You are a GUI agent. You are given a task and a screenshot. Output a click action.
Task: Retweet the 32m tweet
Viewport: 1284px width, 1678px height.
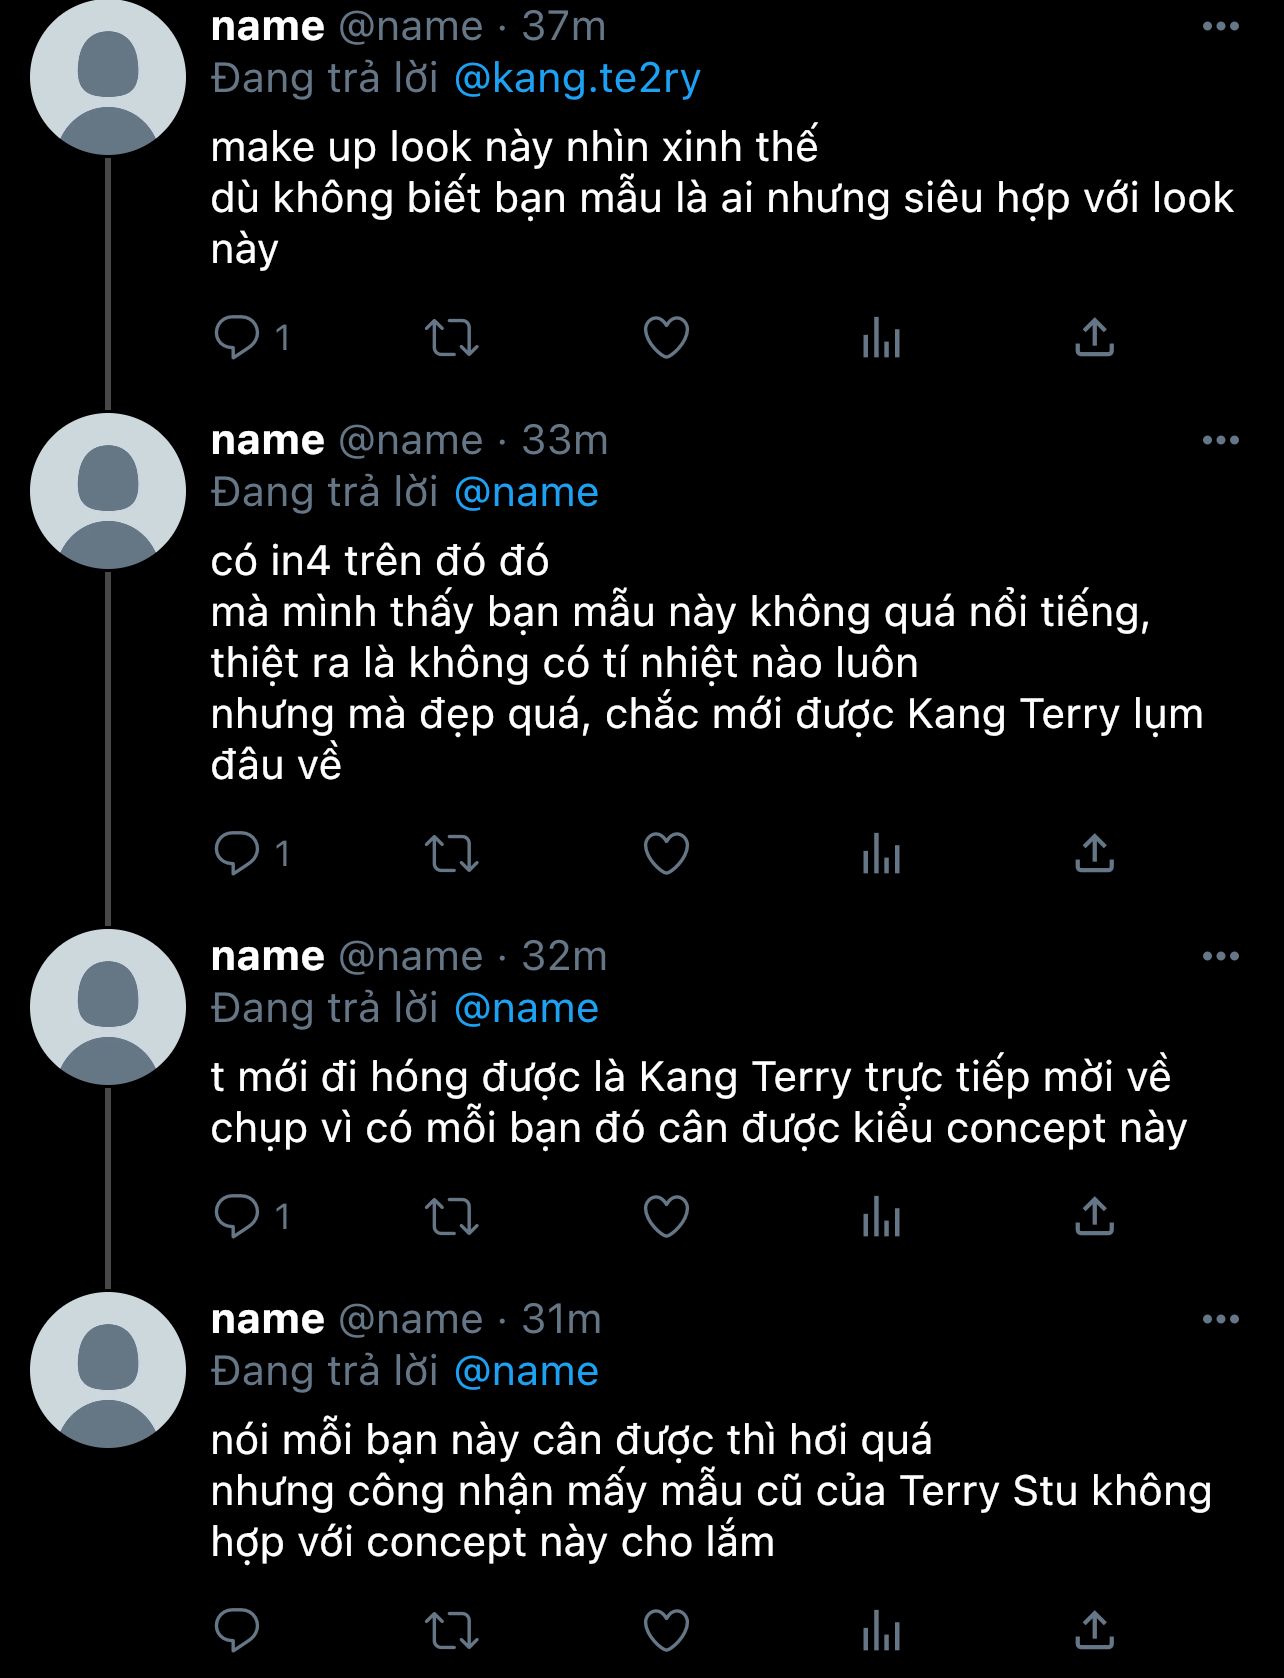coord(452,1217)
